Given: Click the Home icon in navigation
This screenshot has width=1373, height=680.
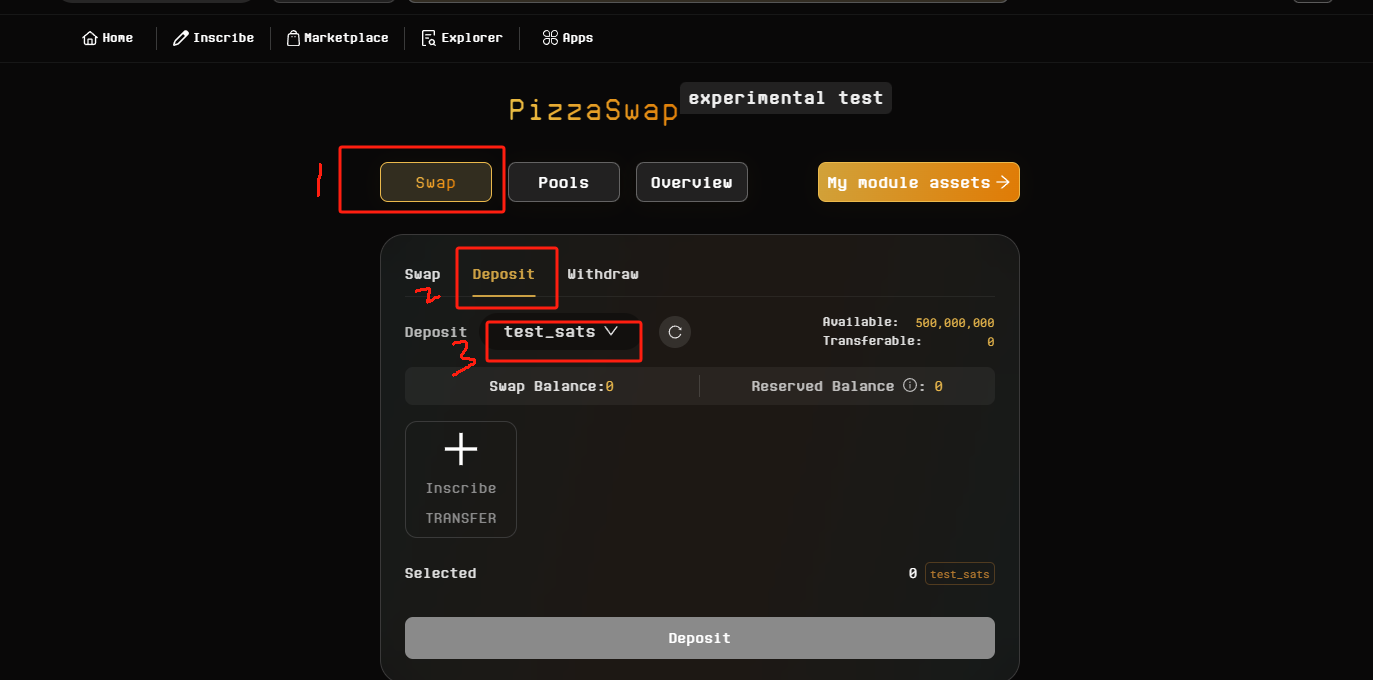Looking at the screenshot, I should point(90,38).
